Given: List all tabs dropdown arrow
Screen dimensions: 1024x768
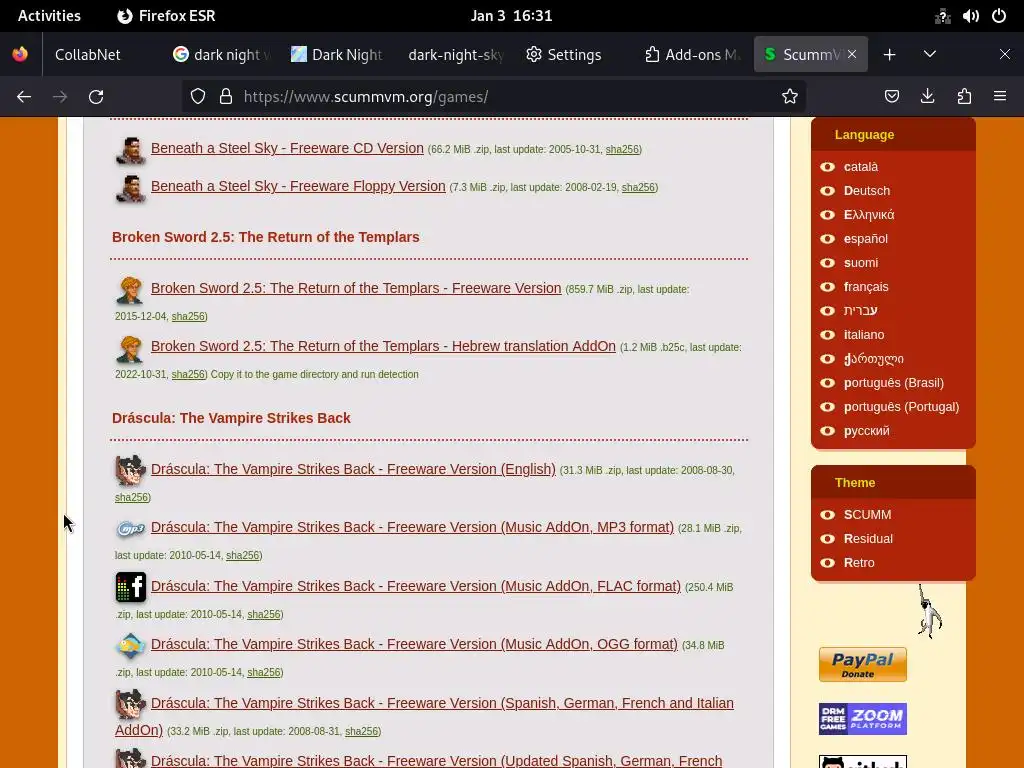Looking at the screenshot, I should pos(930,55).
